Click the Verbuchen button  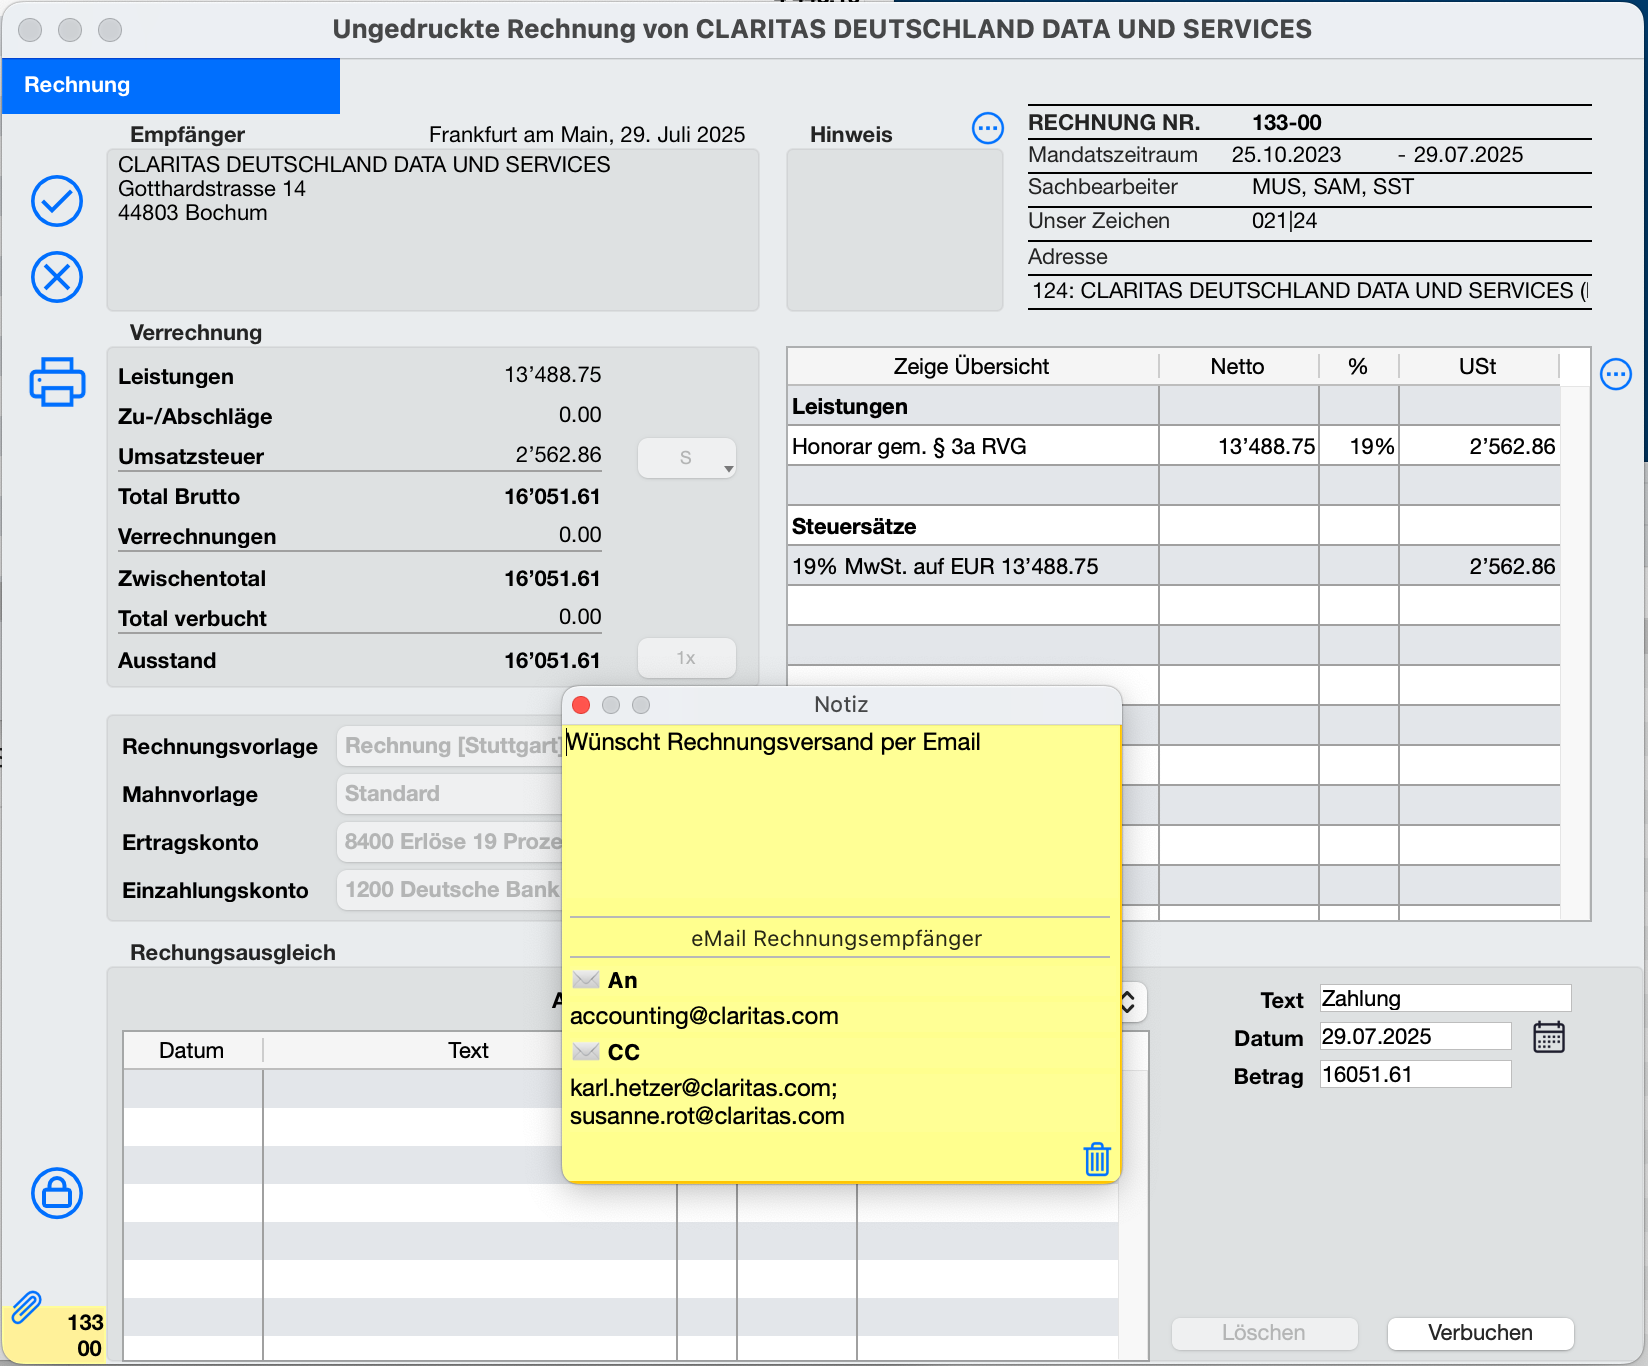(1480, 1333)
